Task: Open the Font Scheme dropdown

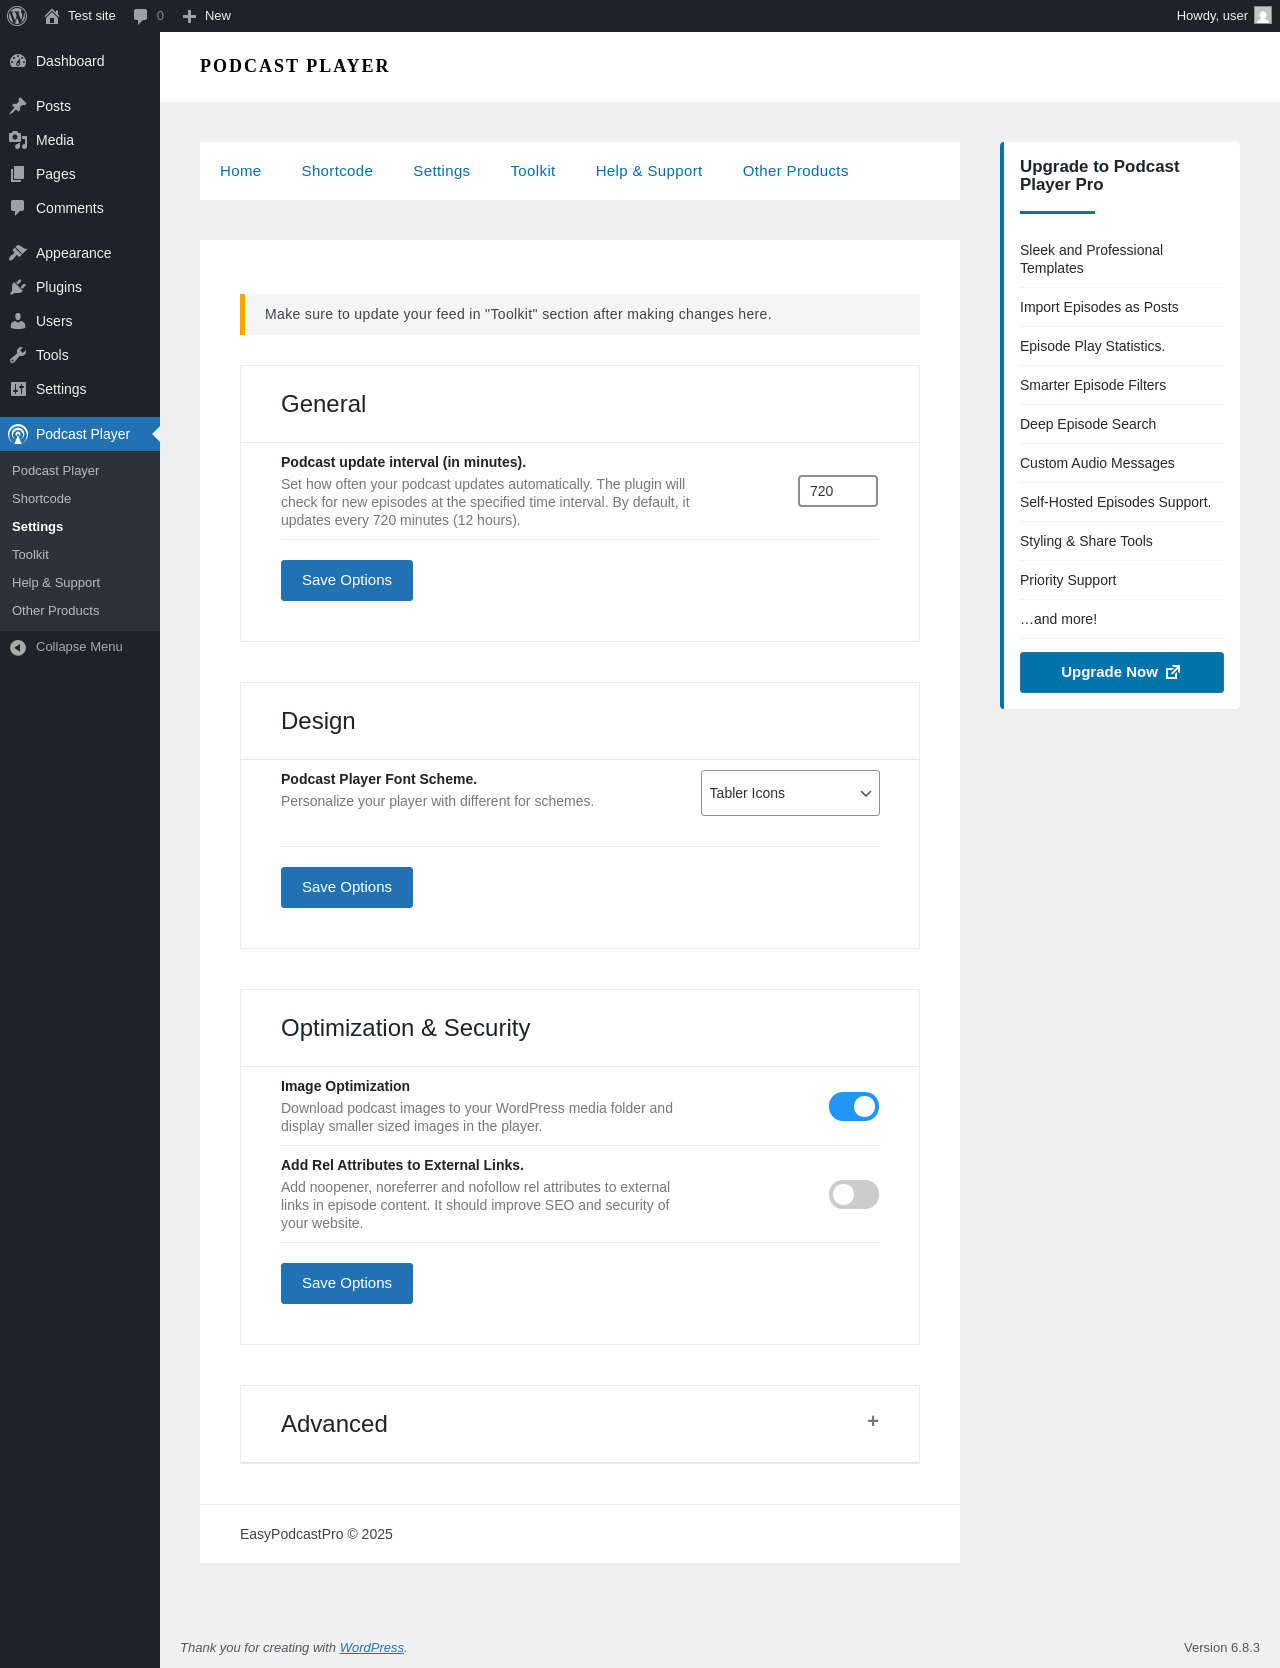Action: tap(790, 793)
